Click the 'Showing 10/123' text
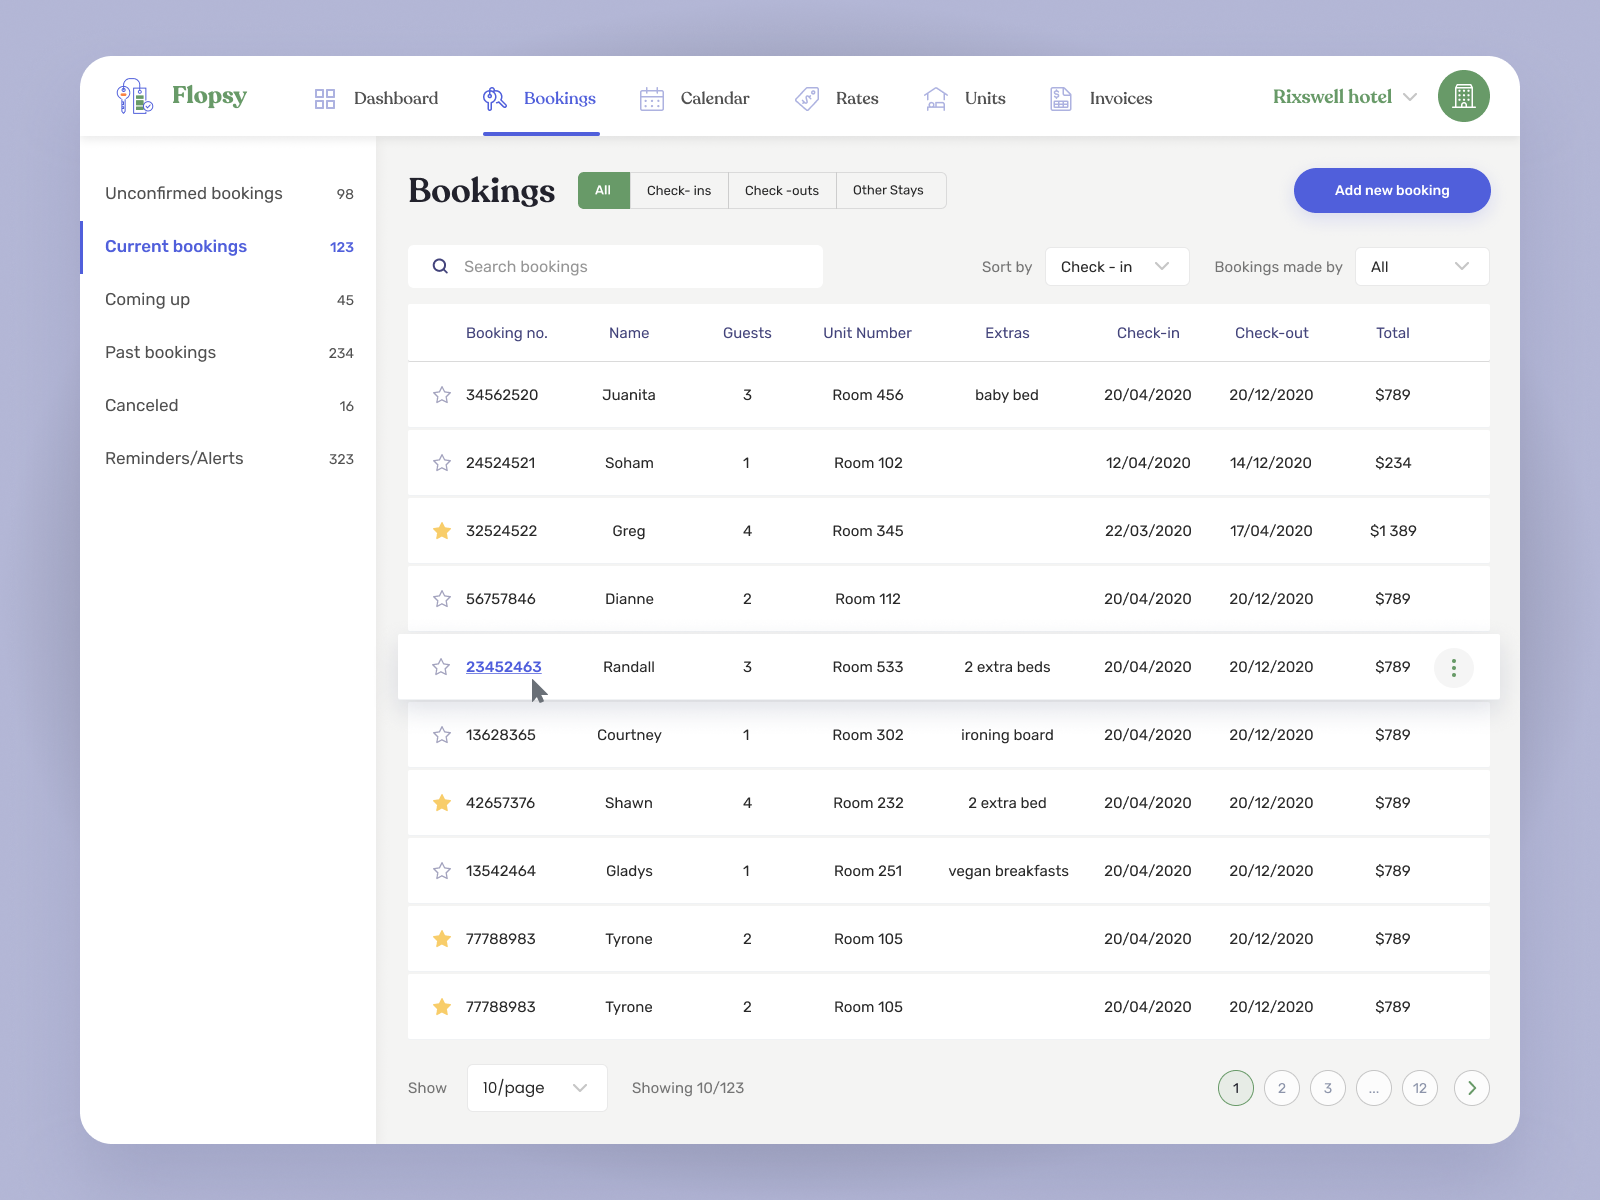Viewport: 1600px width, 1200px height. tap(688, 1088)
